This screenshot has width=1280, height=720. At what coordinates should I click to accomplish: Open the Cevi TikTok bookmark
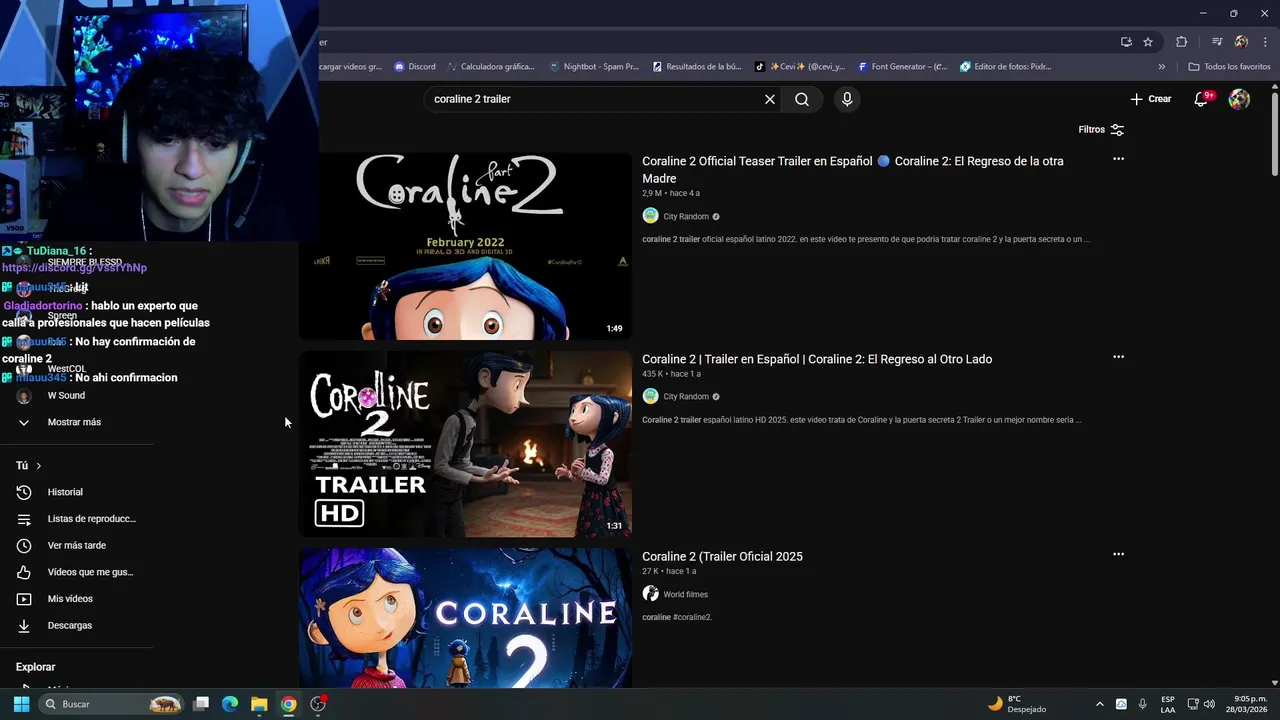point(800,67)
